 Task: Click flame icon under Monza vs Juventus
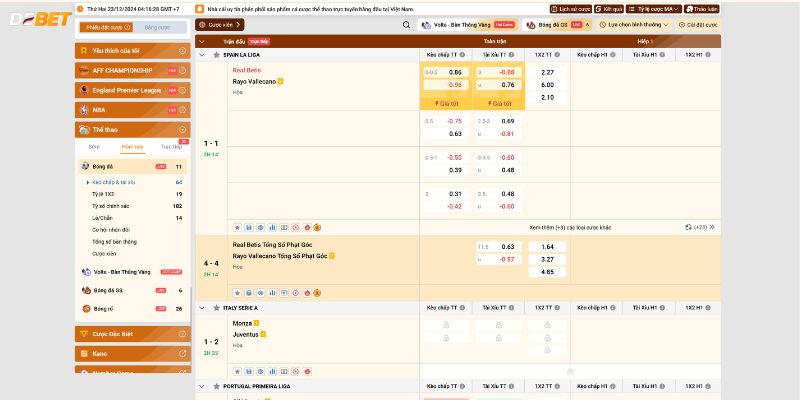(x=307, y=371)
